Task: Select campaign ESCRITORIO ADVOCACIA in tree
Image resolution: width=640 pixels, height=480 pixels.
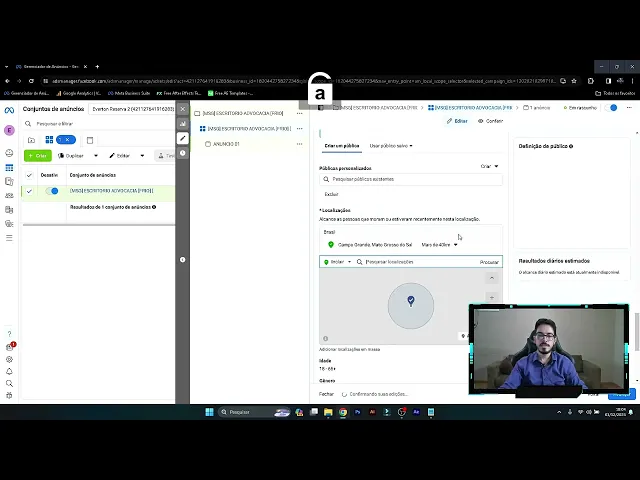Action: [x=243, y=113]
